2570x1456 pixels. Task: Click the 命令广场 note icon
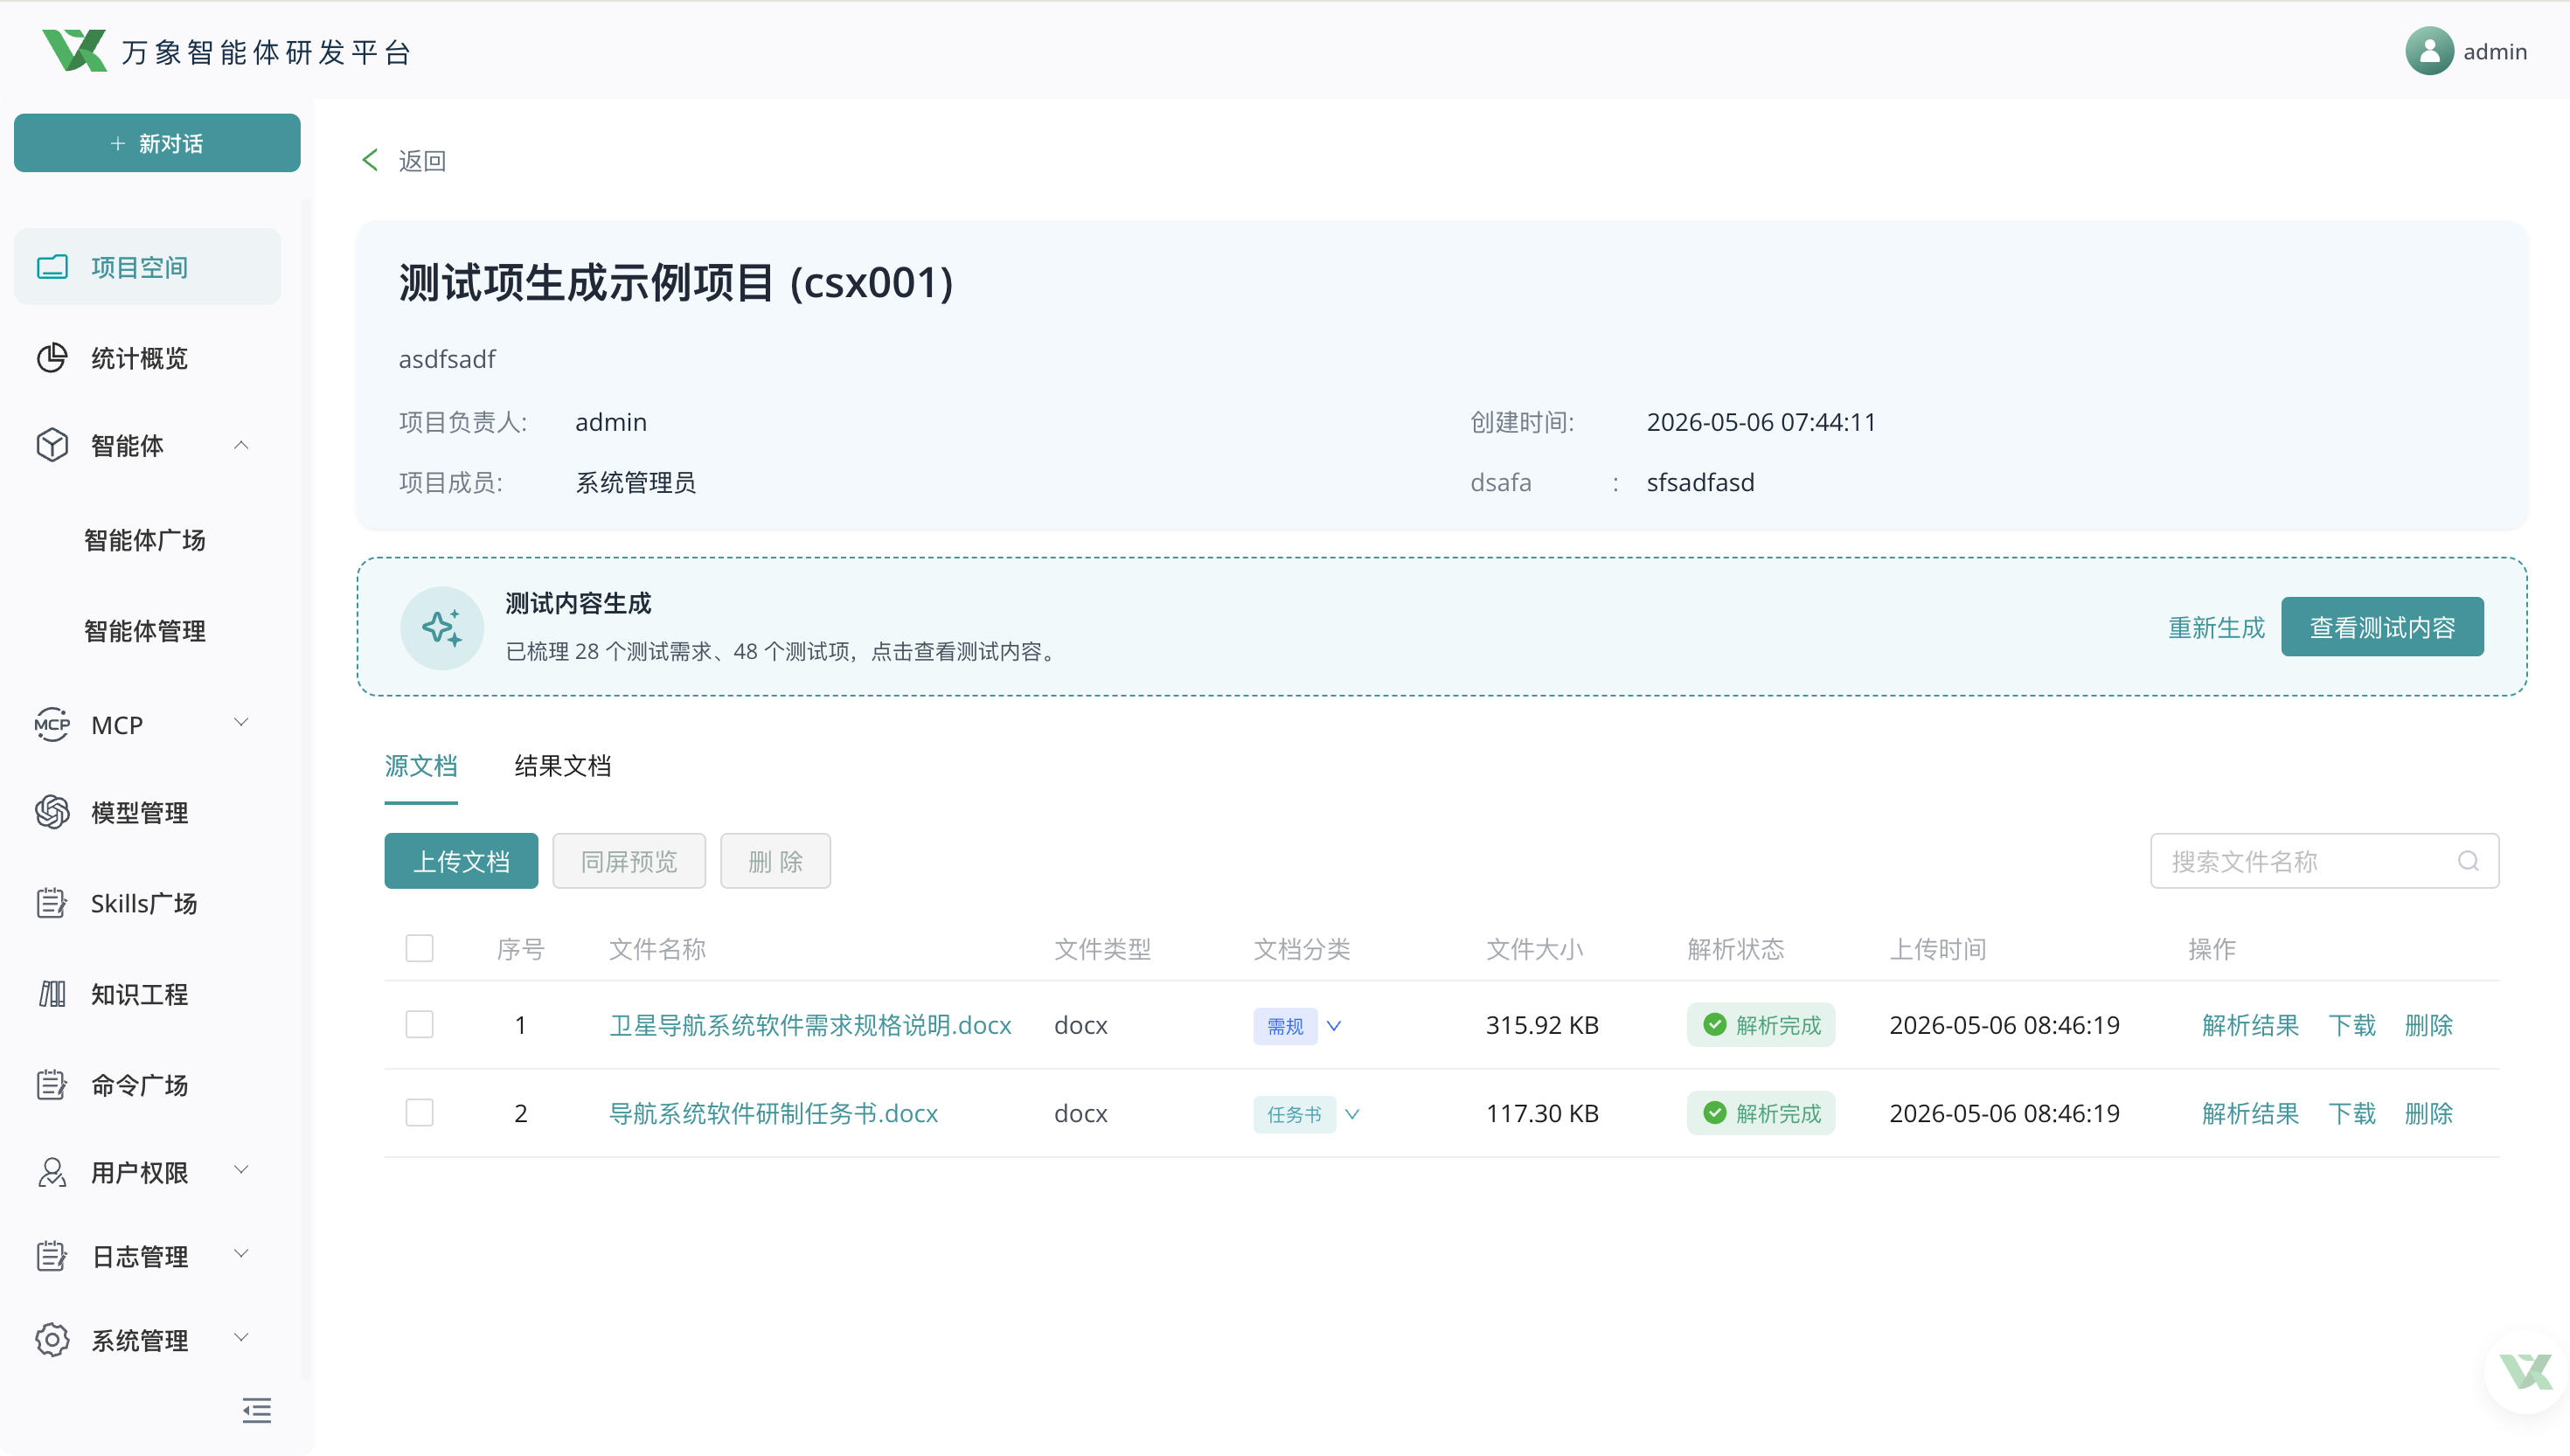[52, 1085]
